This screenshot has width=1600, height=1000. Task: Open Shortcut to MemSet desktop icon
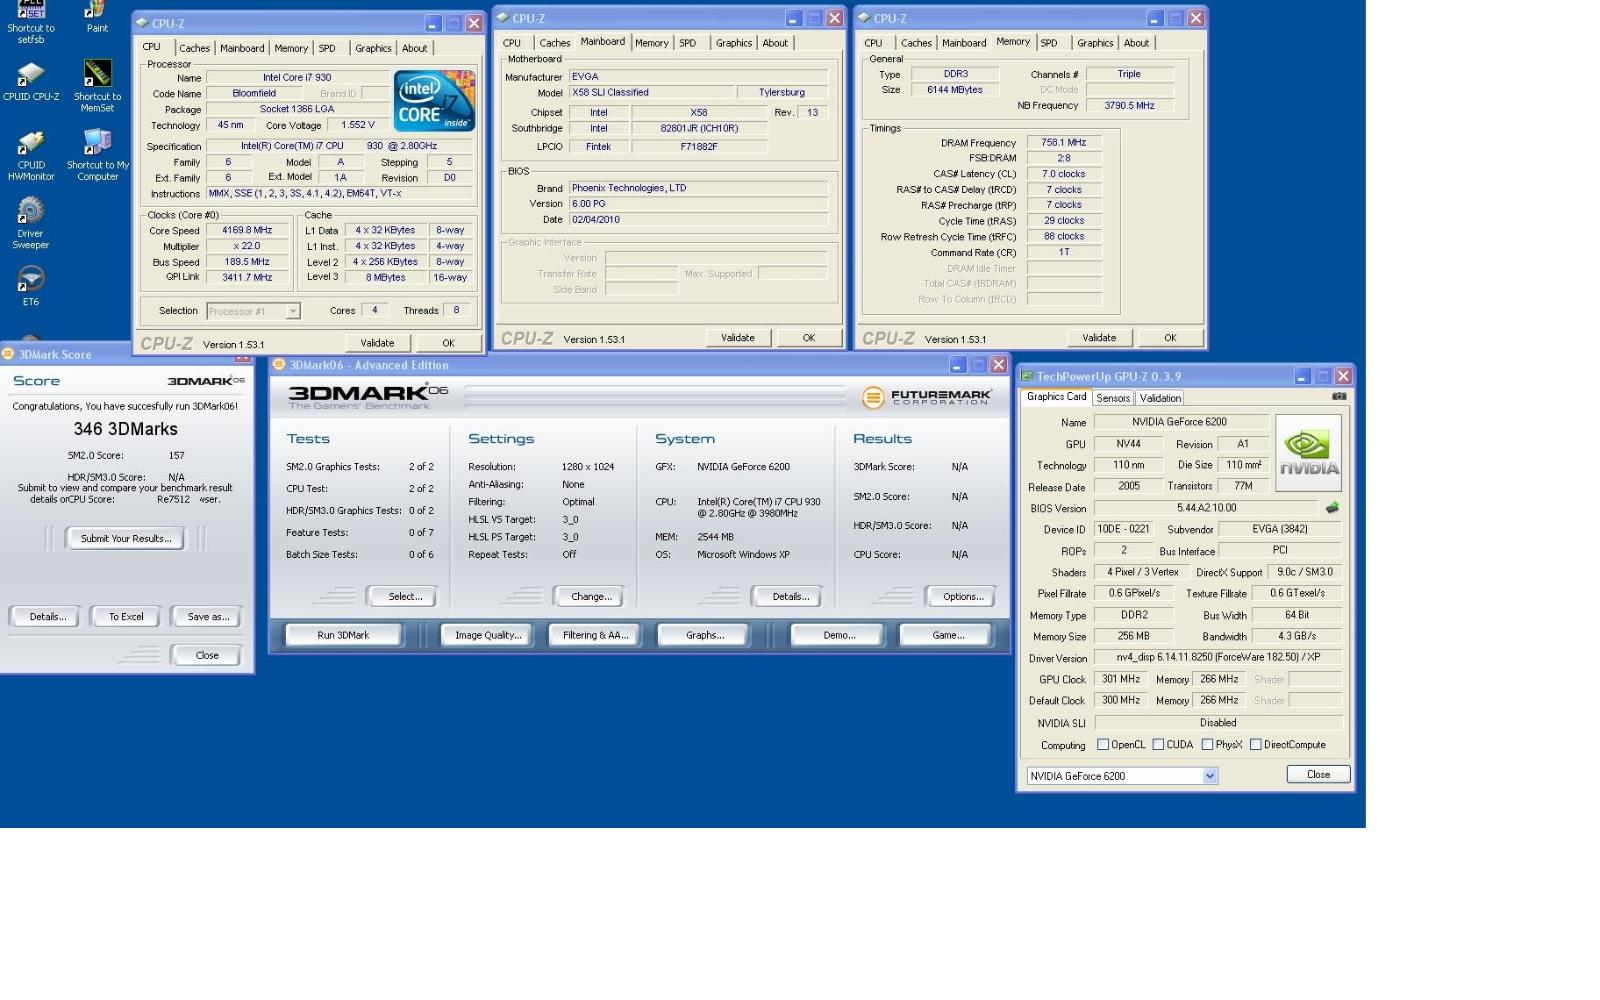[x=97, y=86]
